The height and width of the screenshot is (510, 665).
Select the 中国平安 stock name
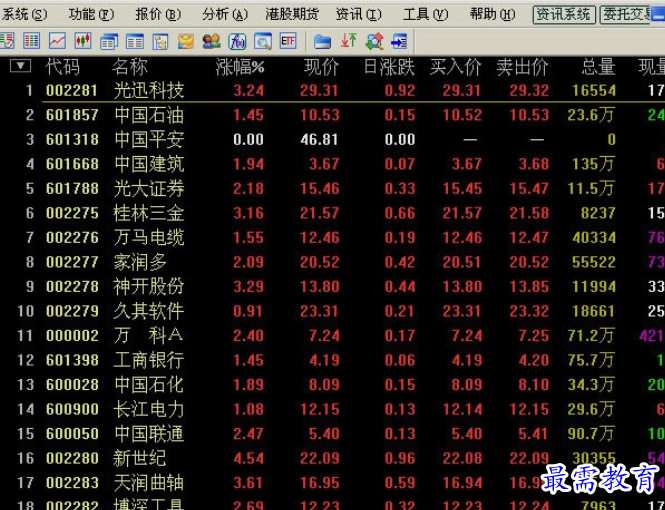click(x=149, y=139)
